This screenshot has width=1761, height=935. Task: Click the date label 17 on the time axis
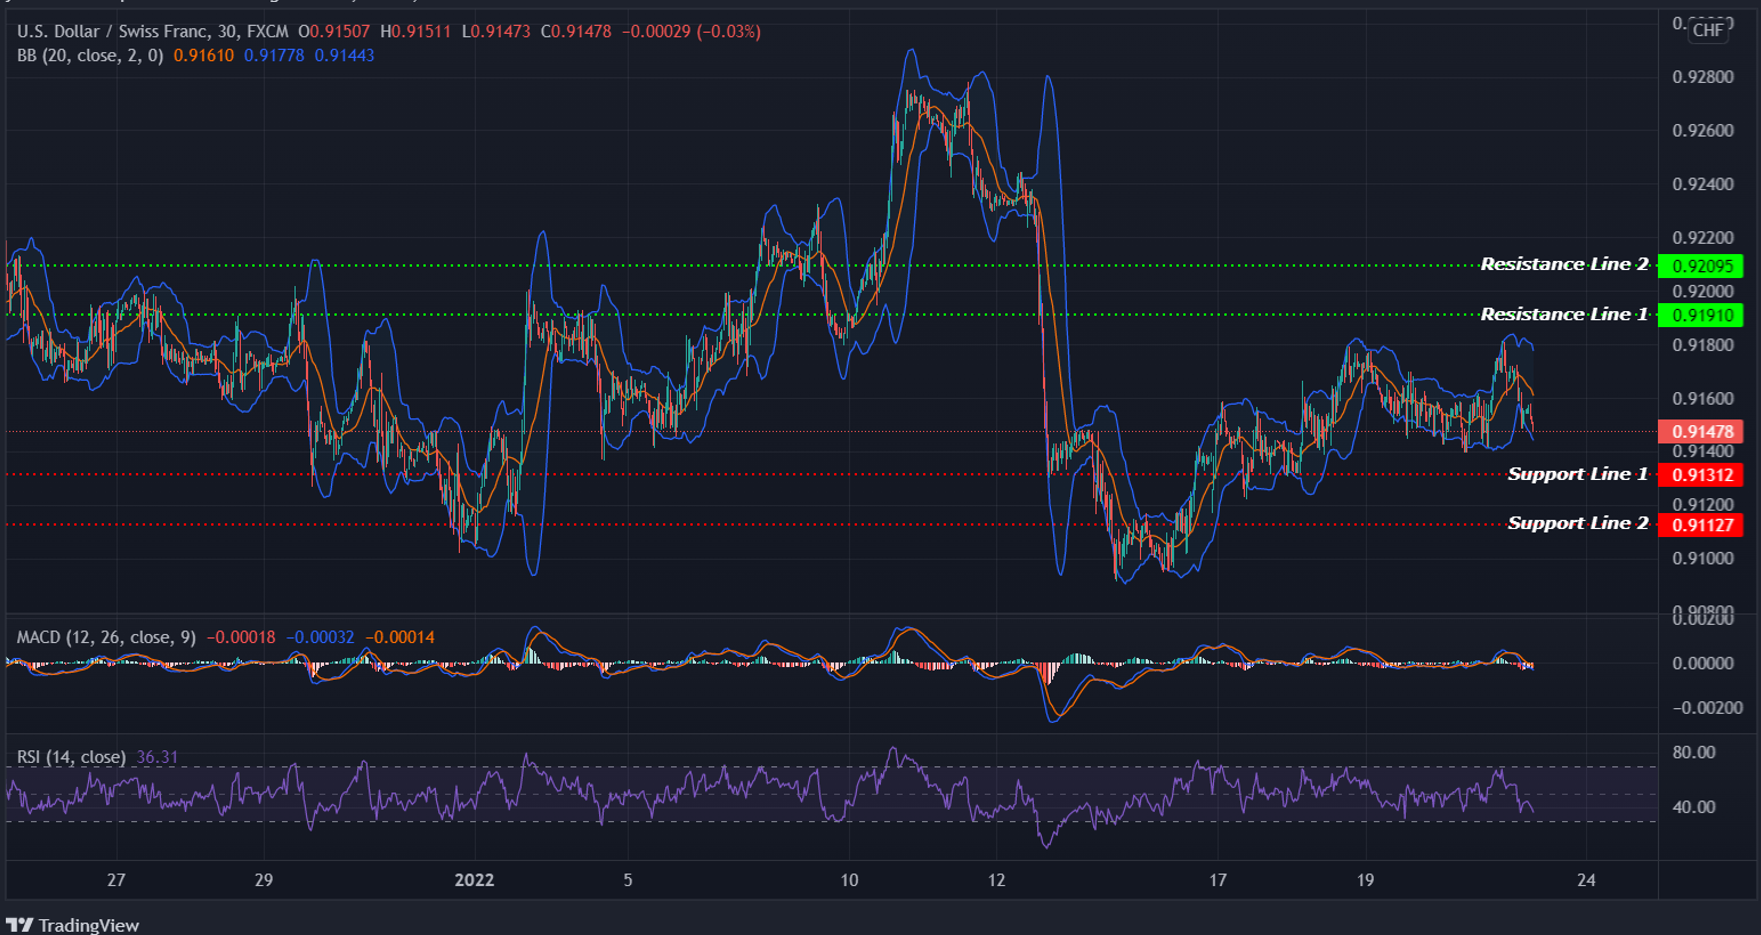[x=1218, y=881]
